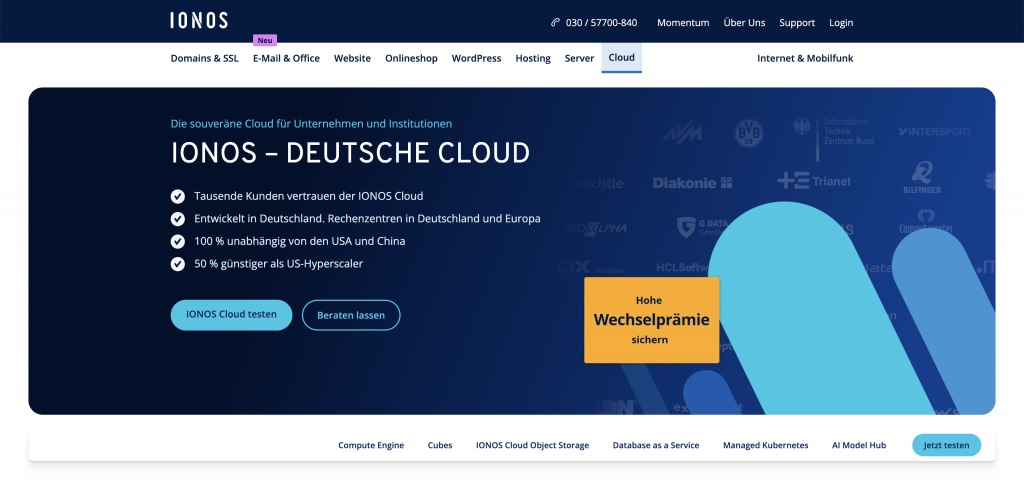This screenshot has height=485, width=1024.
Task: Click the orange Hohe Wechselprämie sichern badge
Action: pos(651,320)
